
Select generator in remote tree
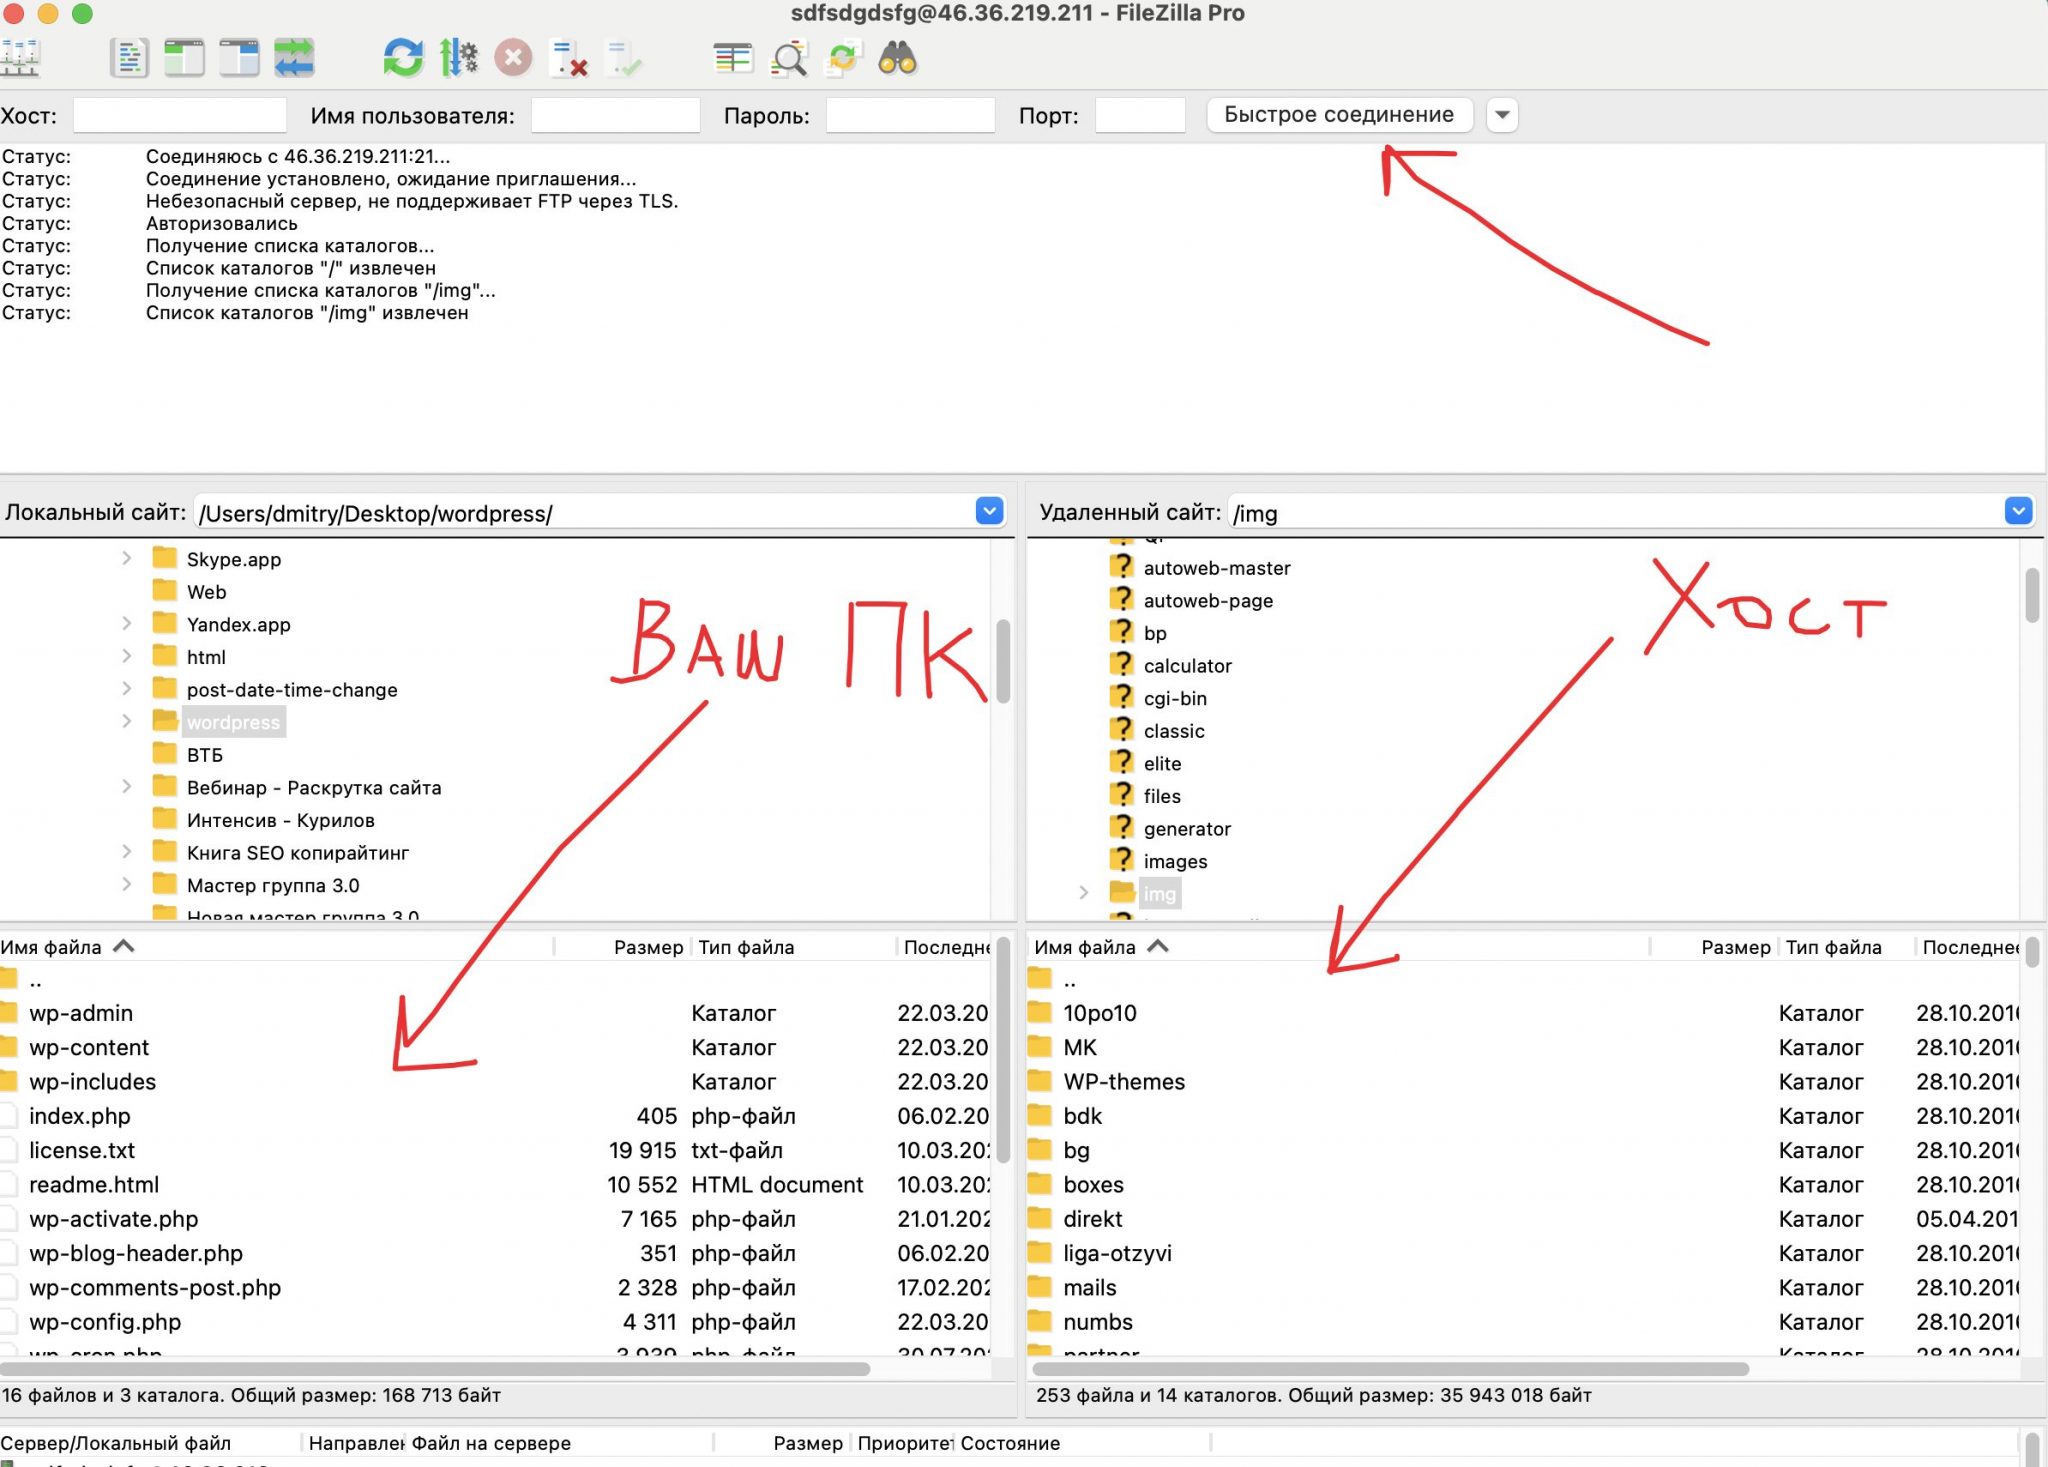[1187, 828]
